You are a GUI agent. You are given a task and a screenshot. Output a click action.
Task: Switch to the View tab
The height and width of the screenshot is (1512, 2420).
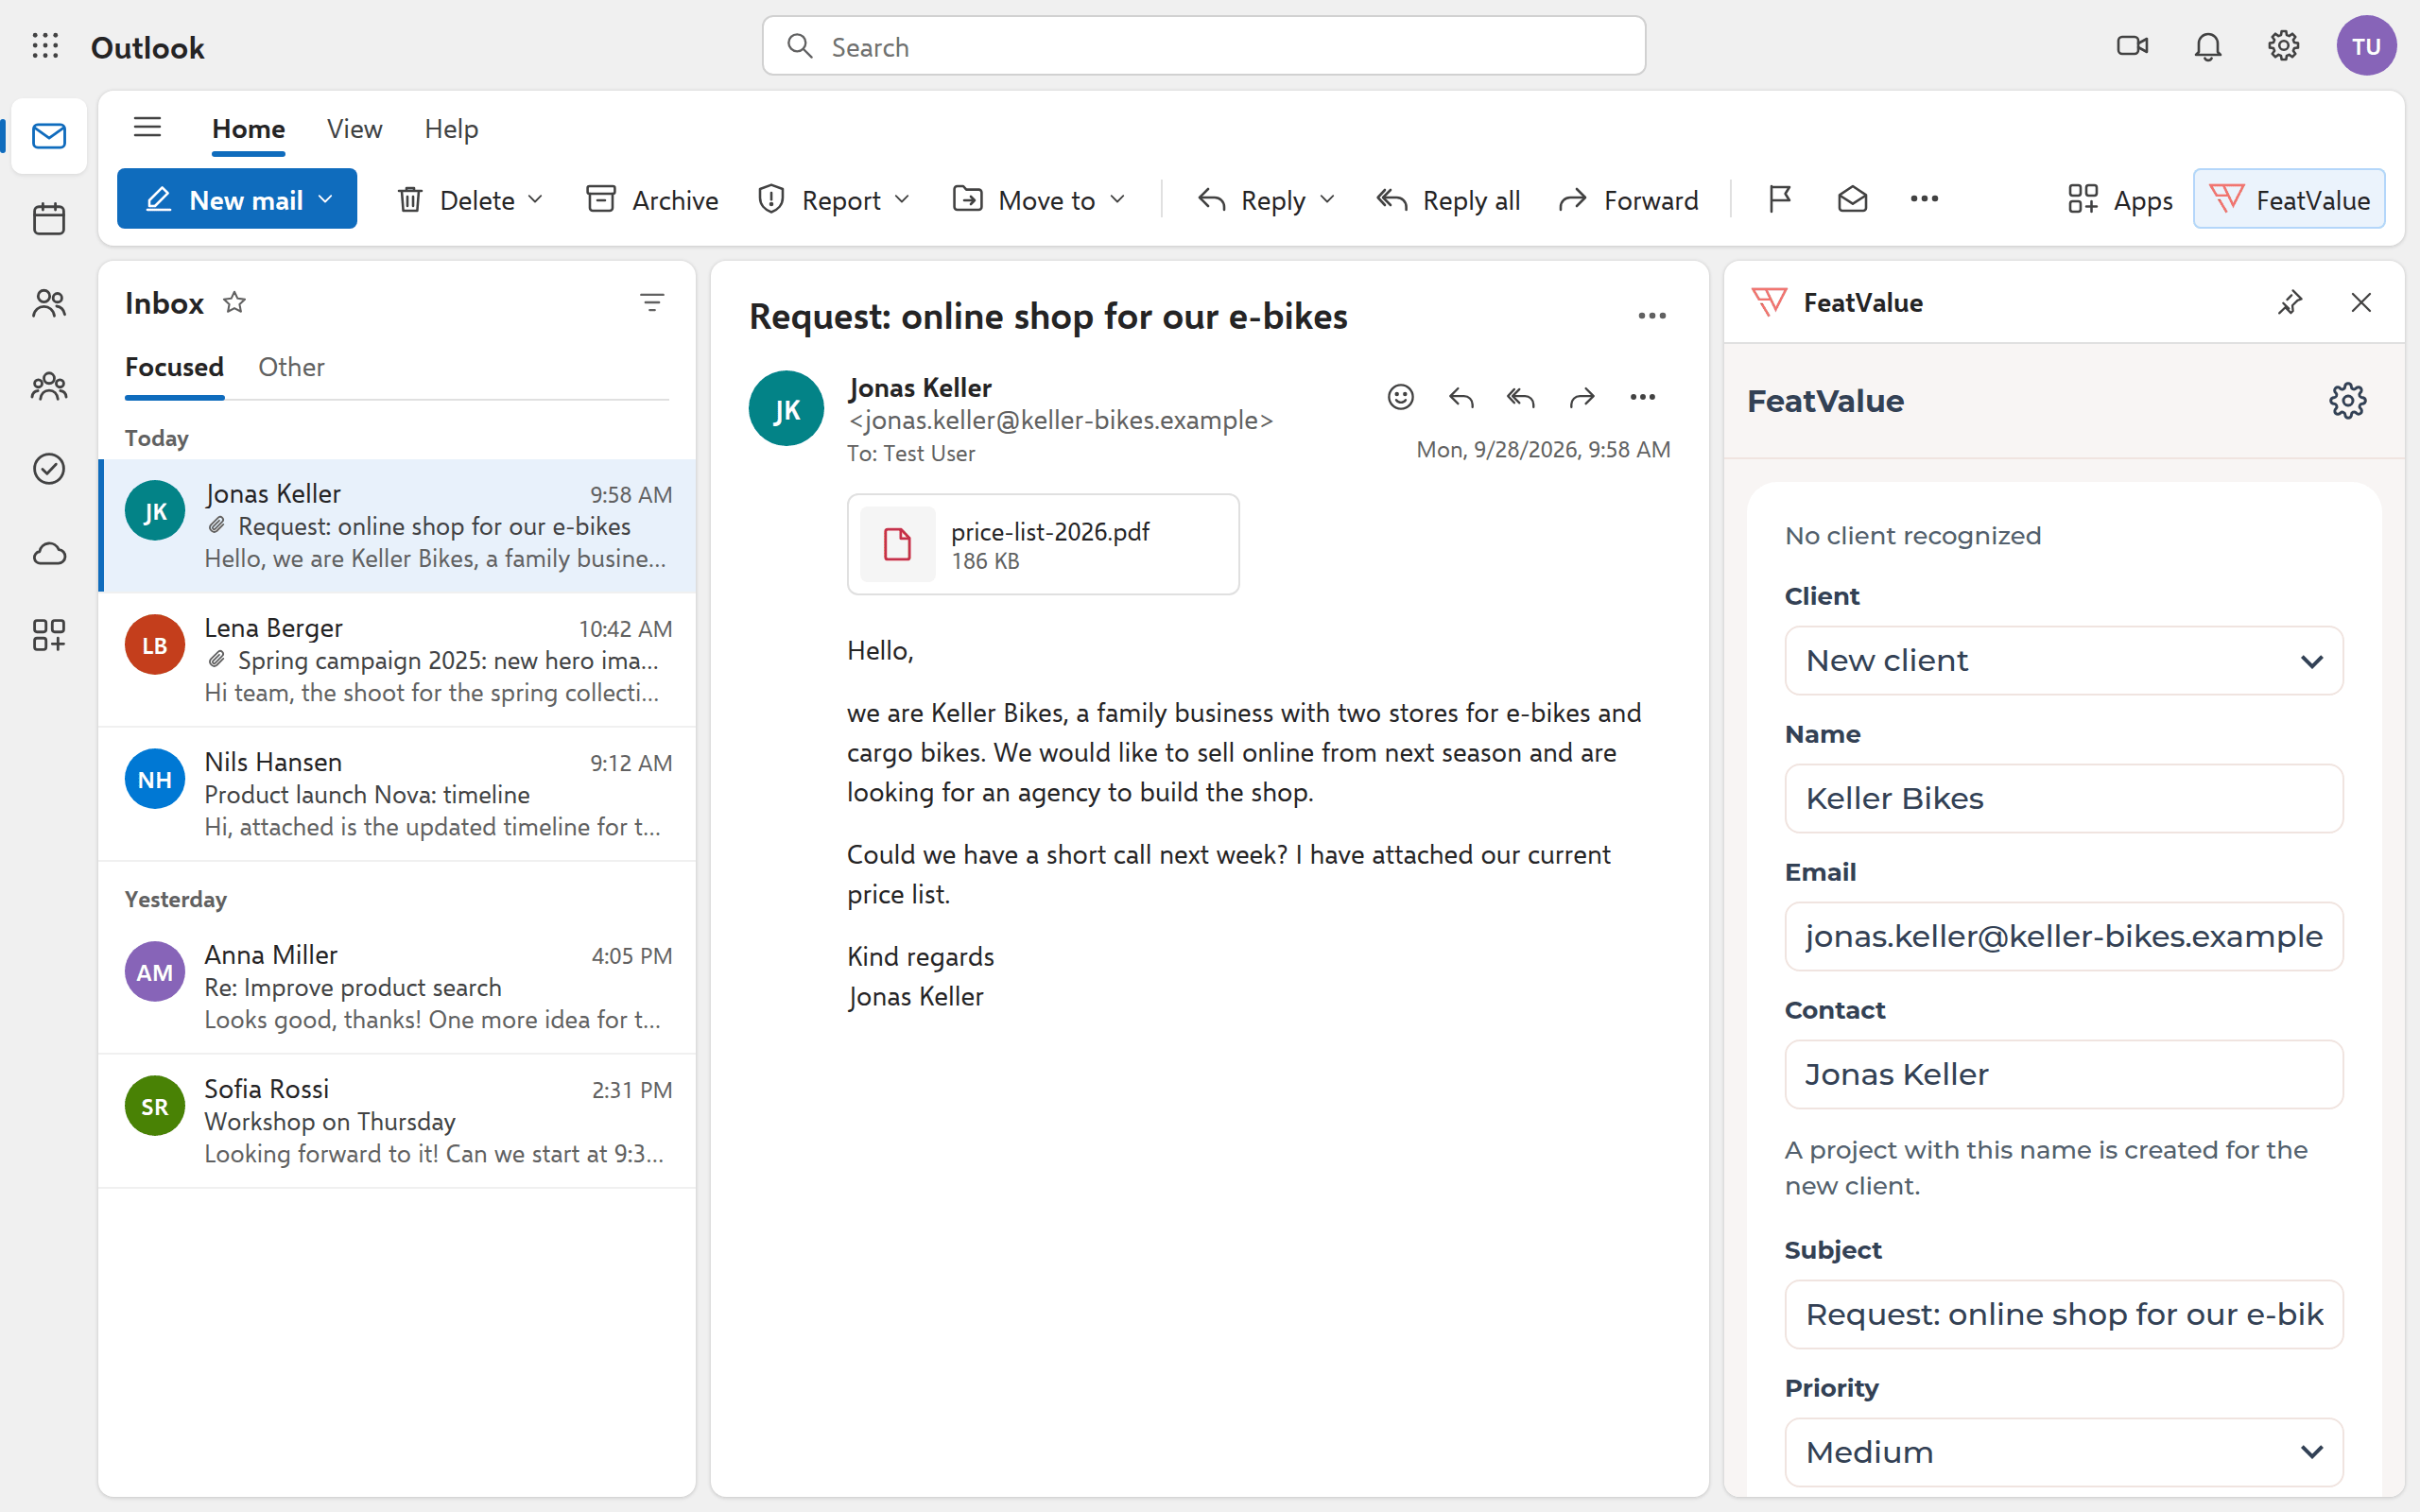354,129
